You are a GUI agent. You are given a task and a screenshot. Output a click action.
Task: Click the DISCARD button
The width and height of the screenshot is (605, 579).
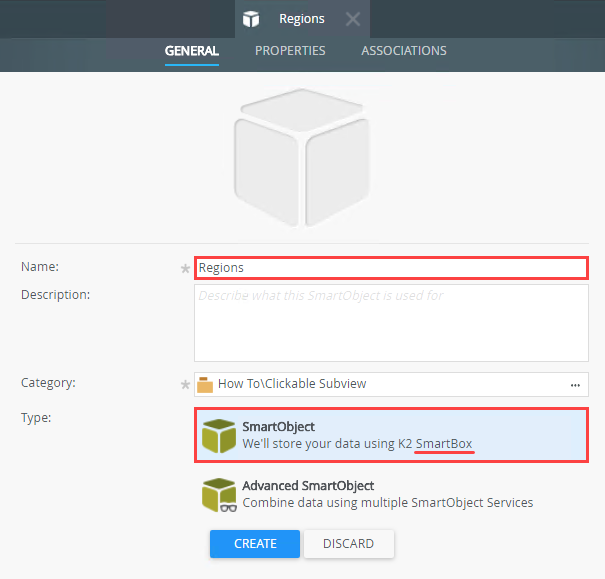click(348, 544)
